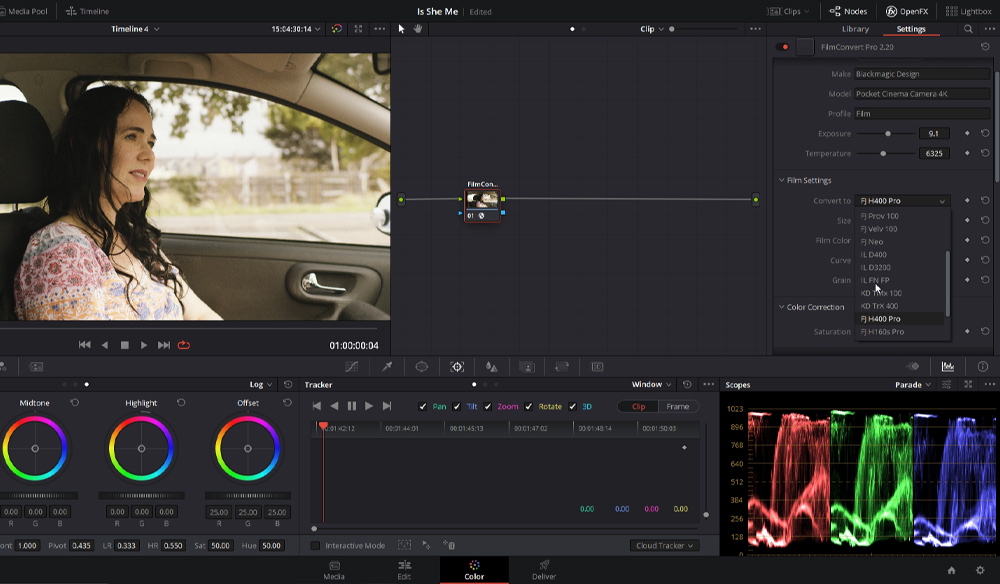Open the Log wheels mode dropdown
Viewport: 1000px width, 584px height.
pos(261,384)
